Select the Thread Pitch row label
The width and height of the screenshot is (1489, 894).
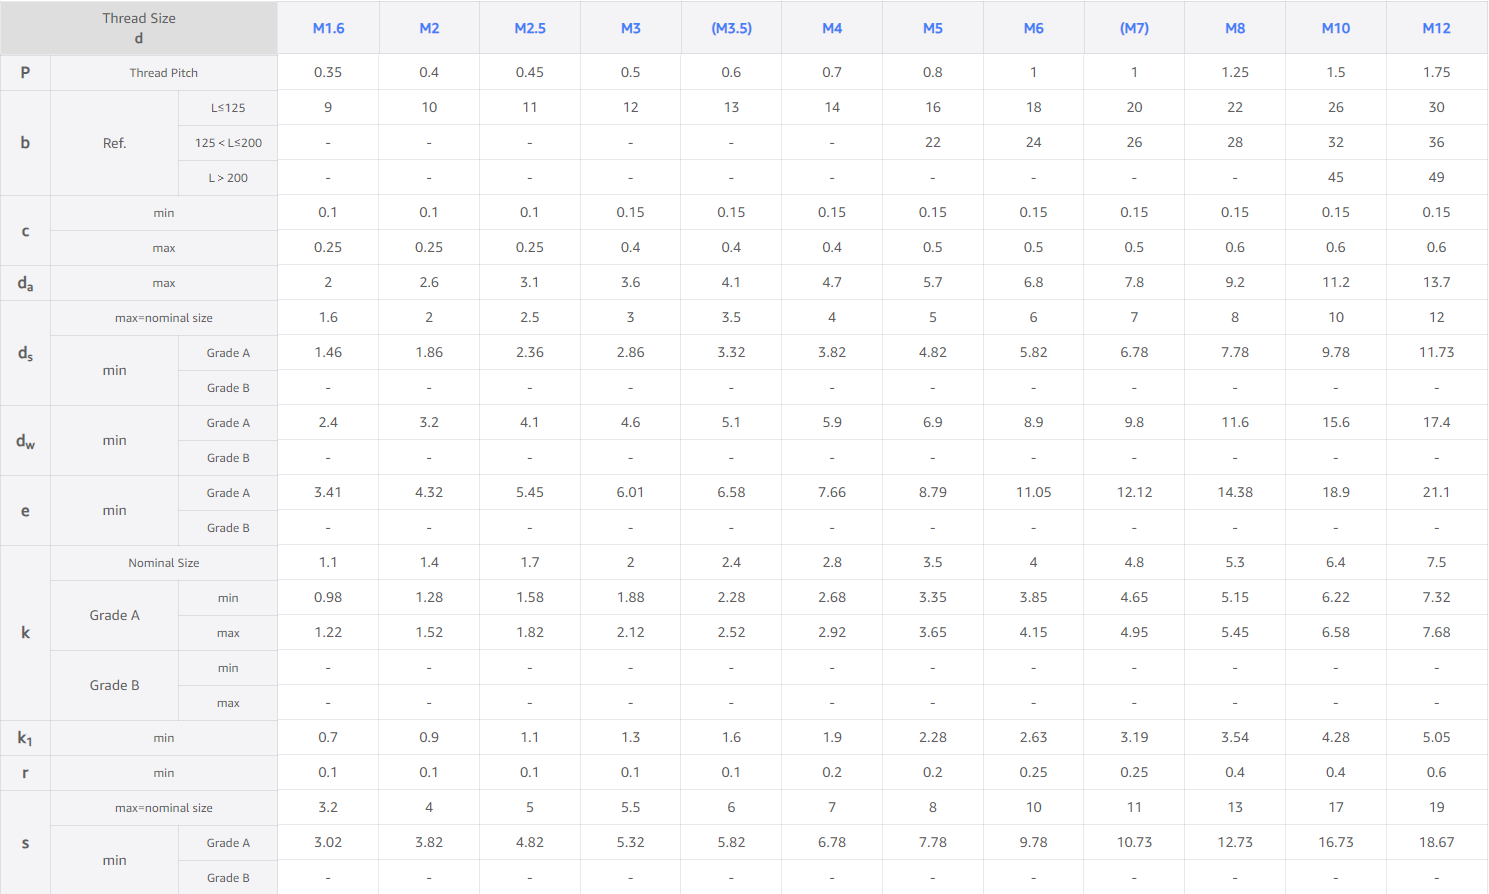point(164,73)
